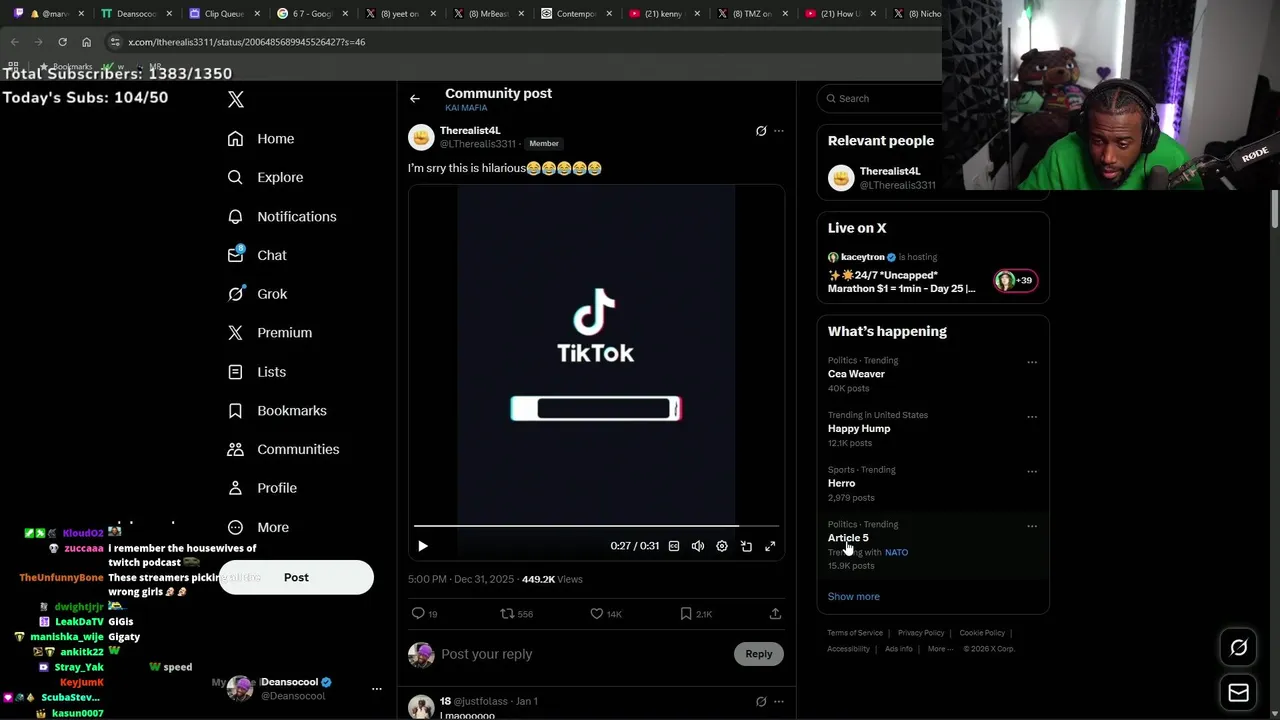Click the Reply button
The height and width of the screenshot is (720, 1280).
(x=759, y=654)
